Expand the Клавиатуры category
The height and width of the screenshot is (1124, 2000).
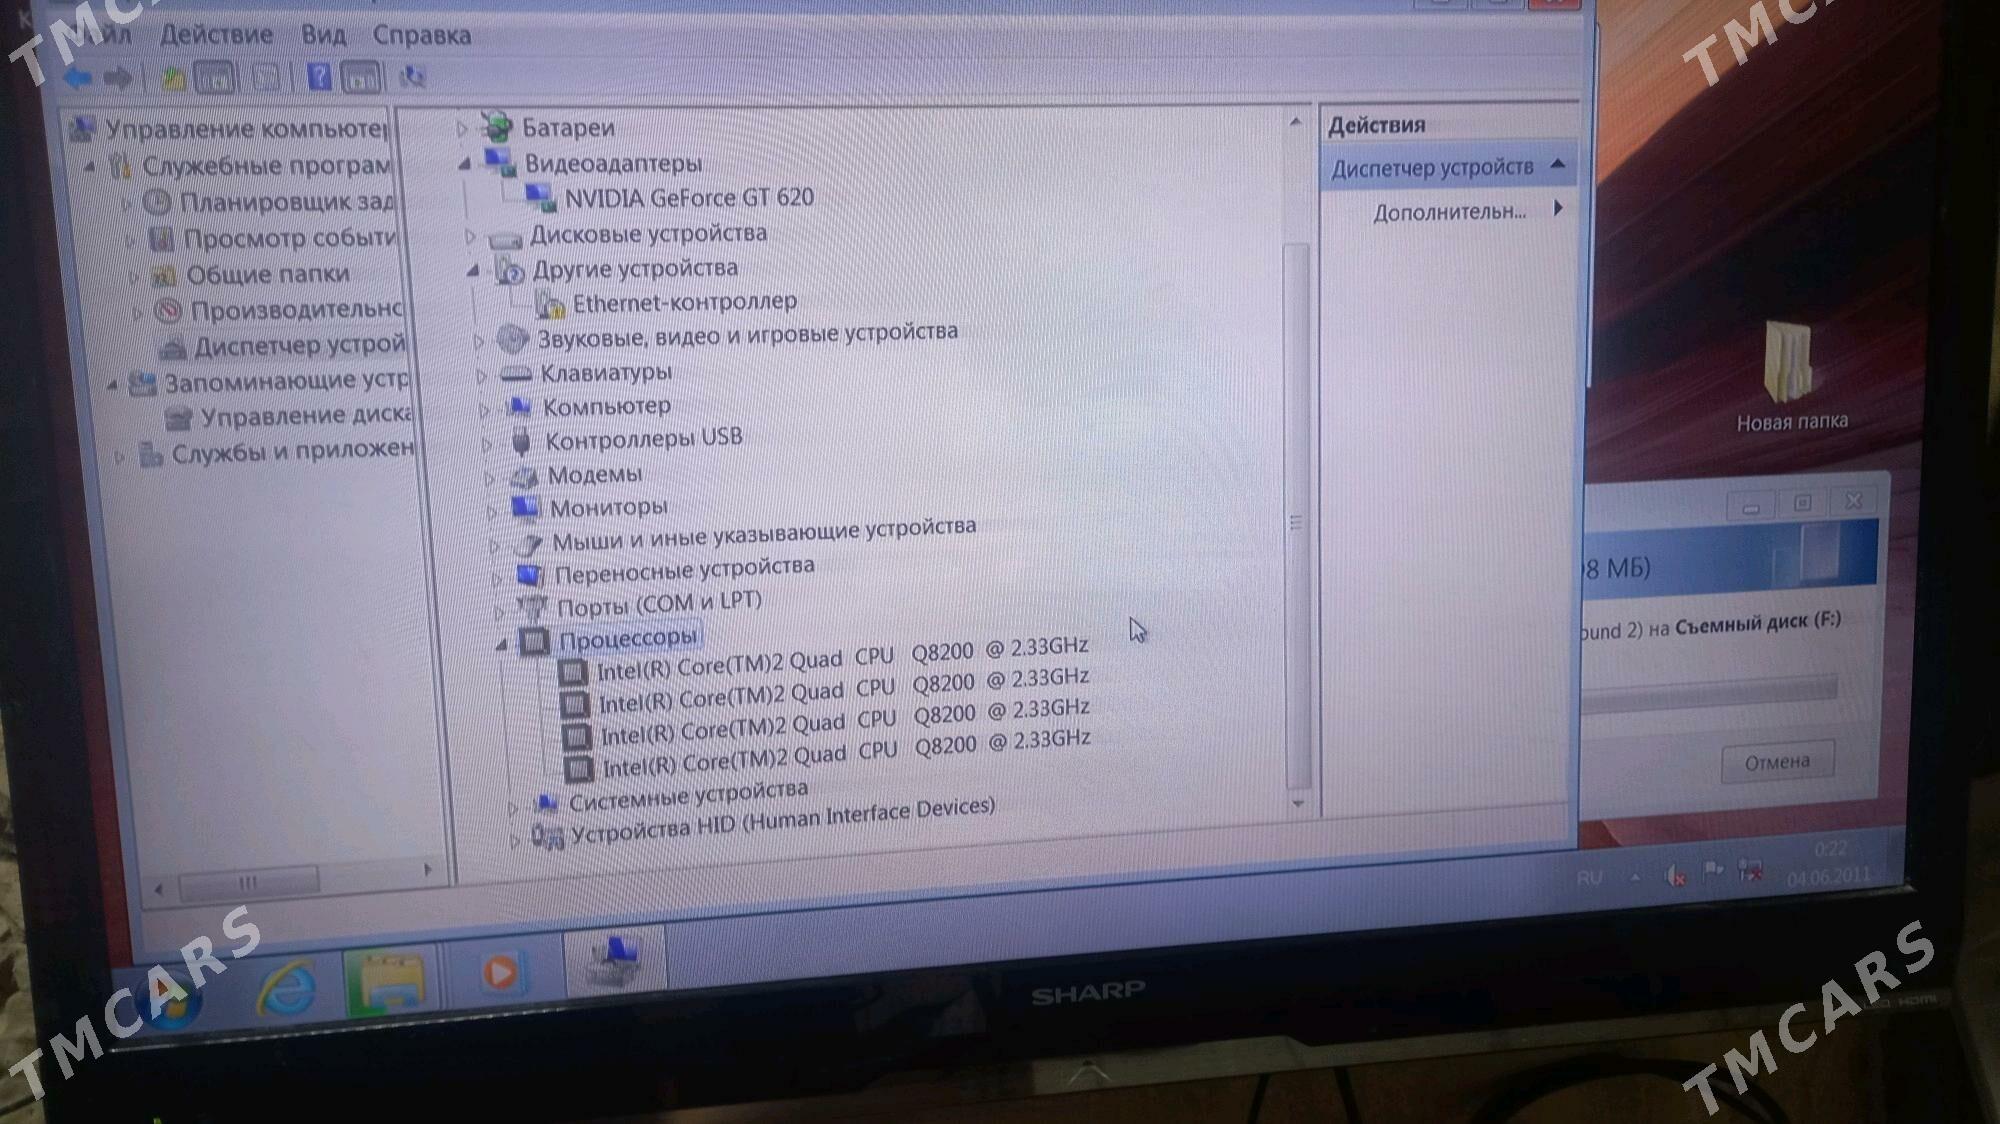(x=481, y=376)
